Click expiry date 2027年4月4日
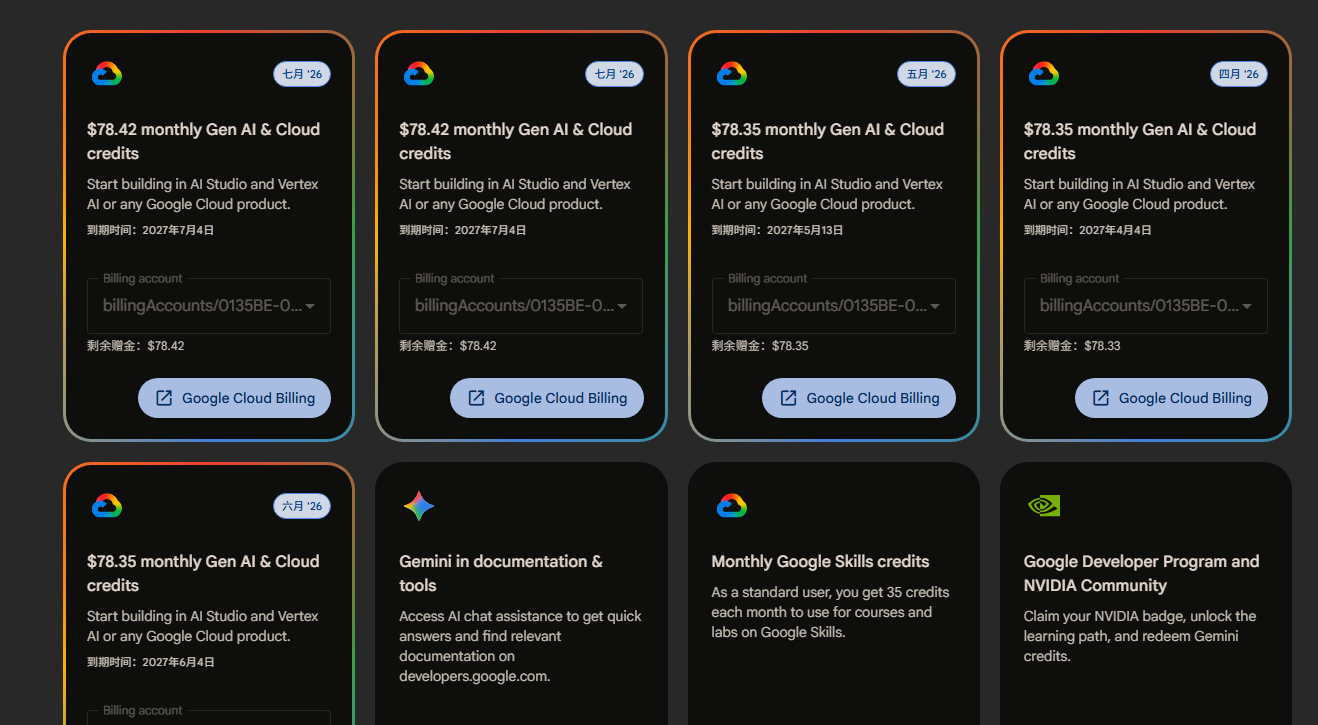 click(1088, 230)
